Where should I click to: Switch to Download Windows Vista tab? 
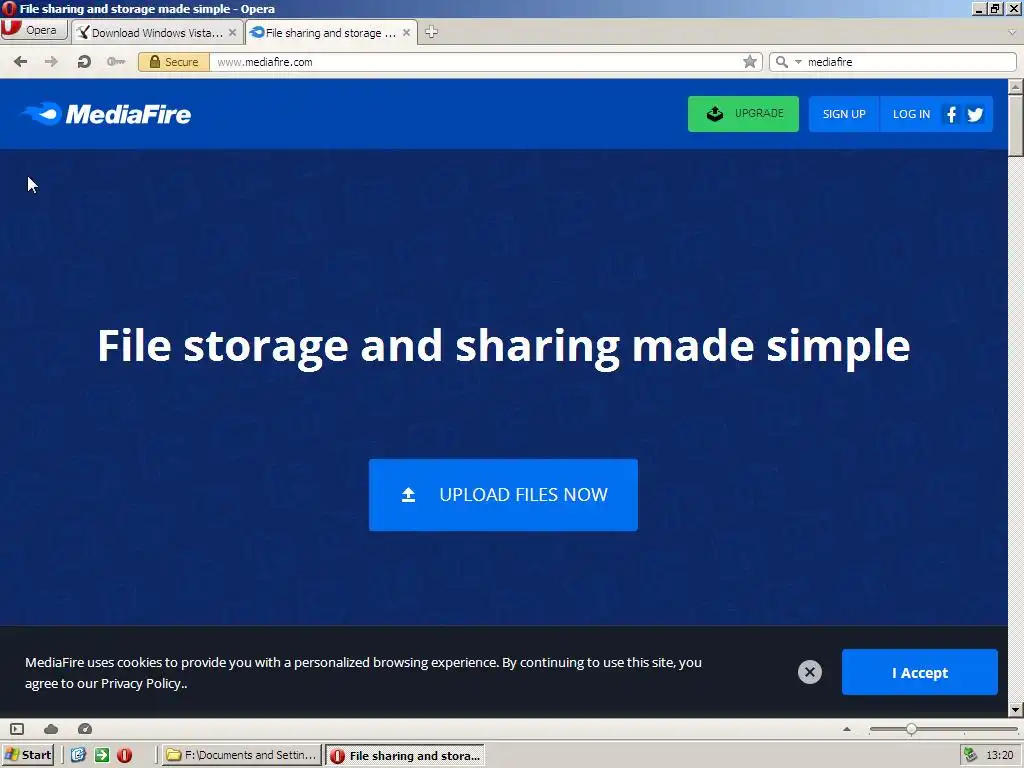[x=157, y=33]
